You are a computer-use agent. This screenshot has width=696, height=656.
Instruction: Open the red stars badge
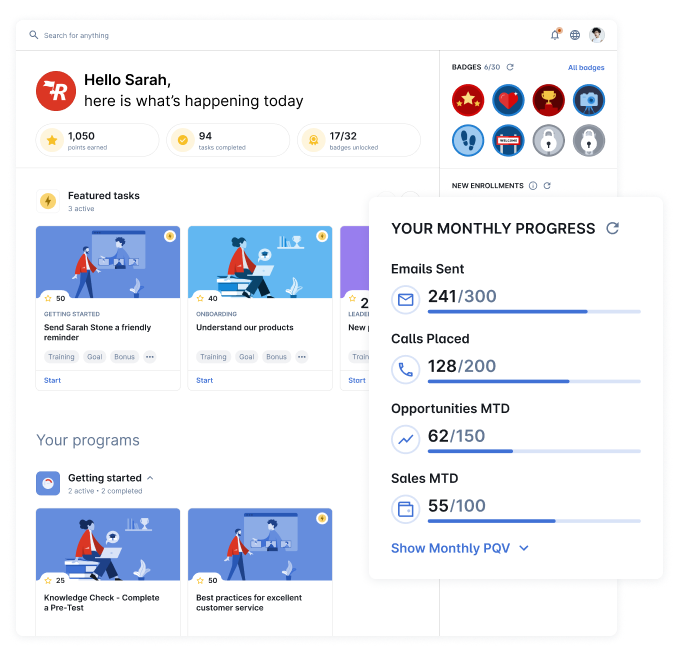(x=468, y=100)
